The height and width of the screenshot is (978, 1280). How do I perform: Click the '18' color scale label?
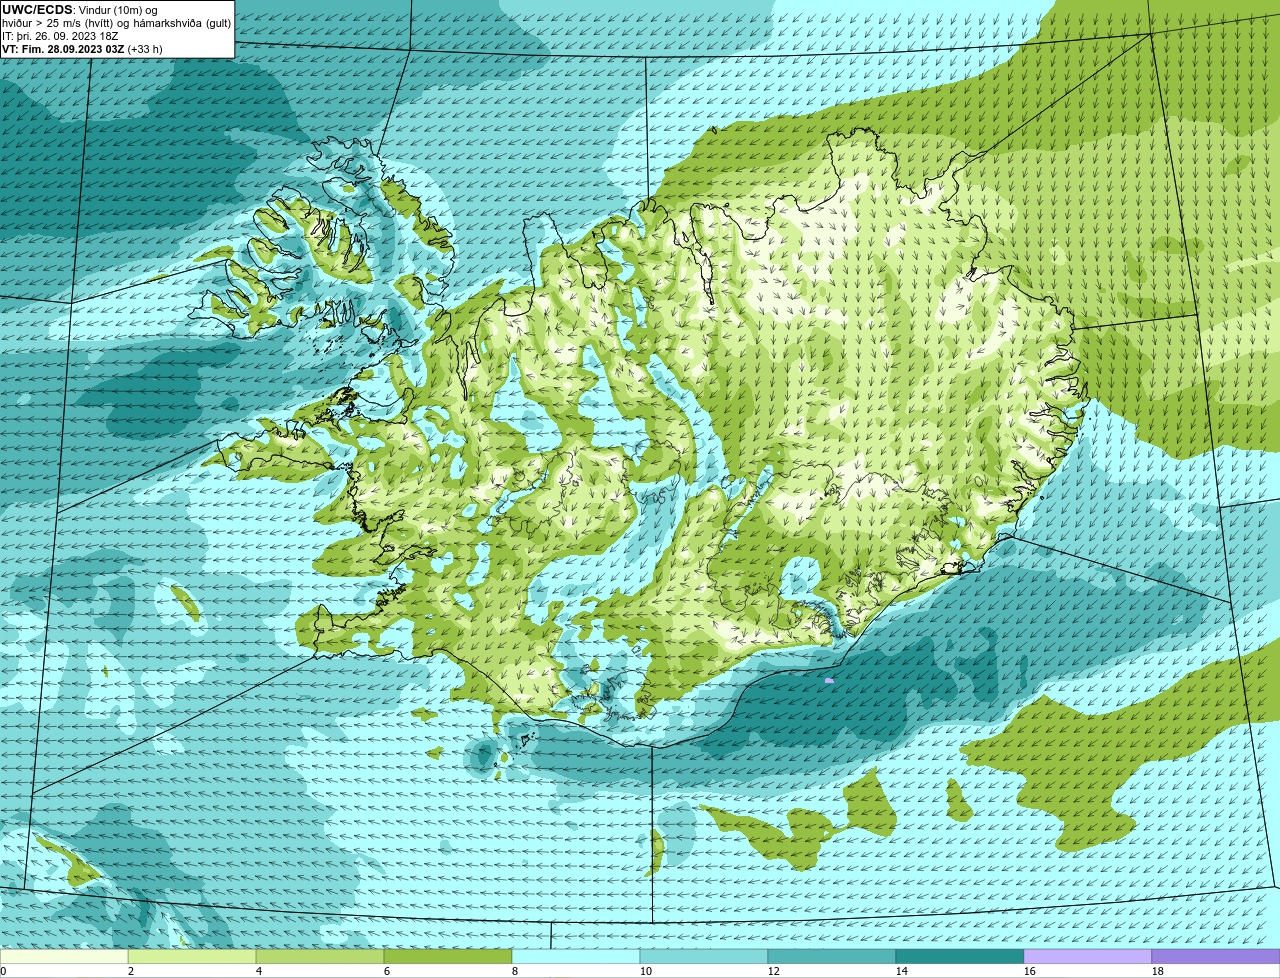pyautogui.click(x=1158, y=971)
